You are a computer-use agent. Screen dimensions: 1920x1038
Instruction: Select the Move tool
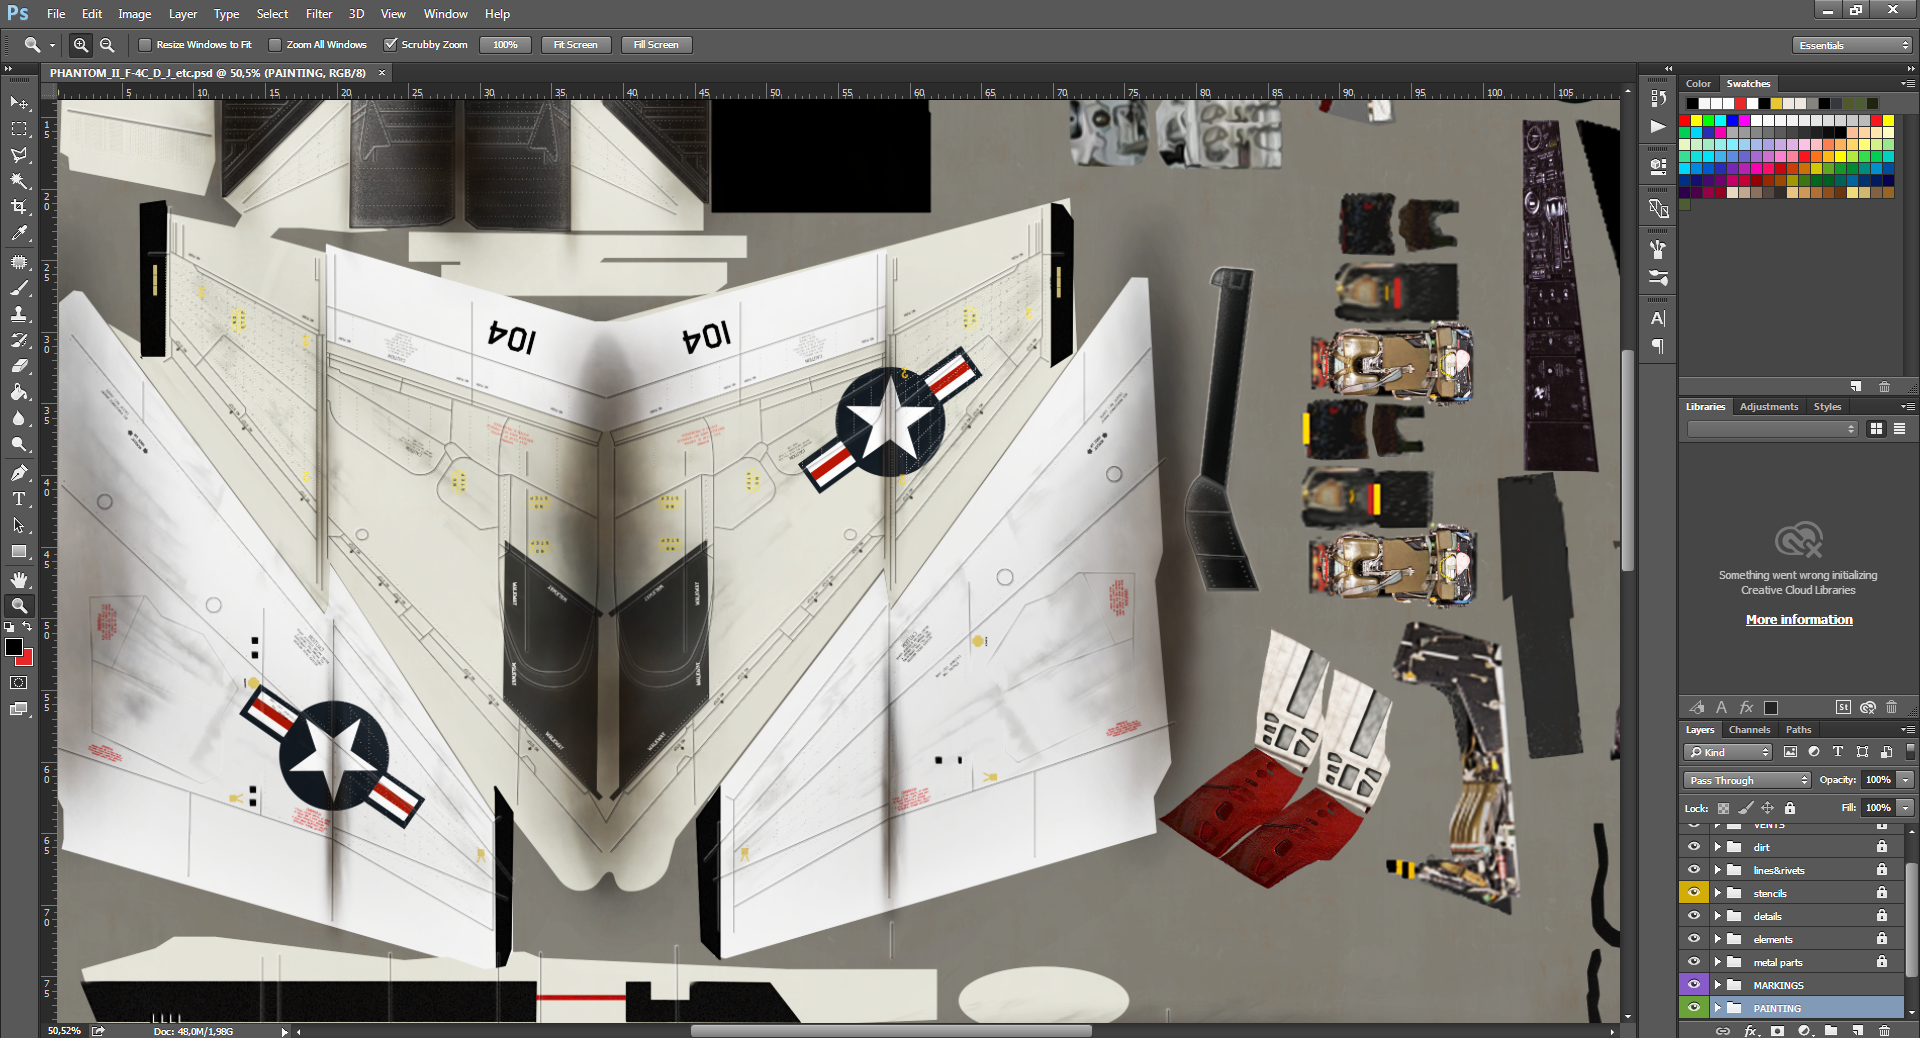point(19,103)
